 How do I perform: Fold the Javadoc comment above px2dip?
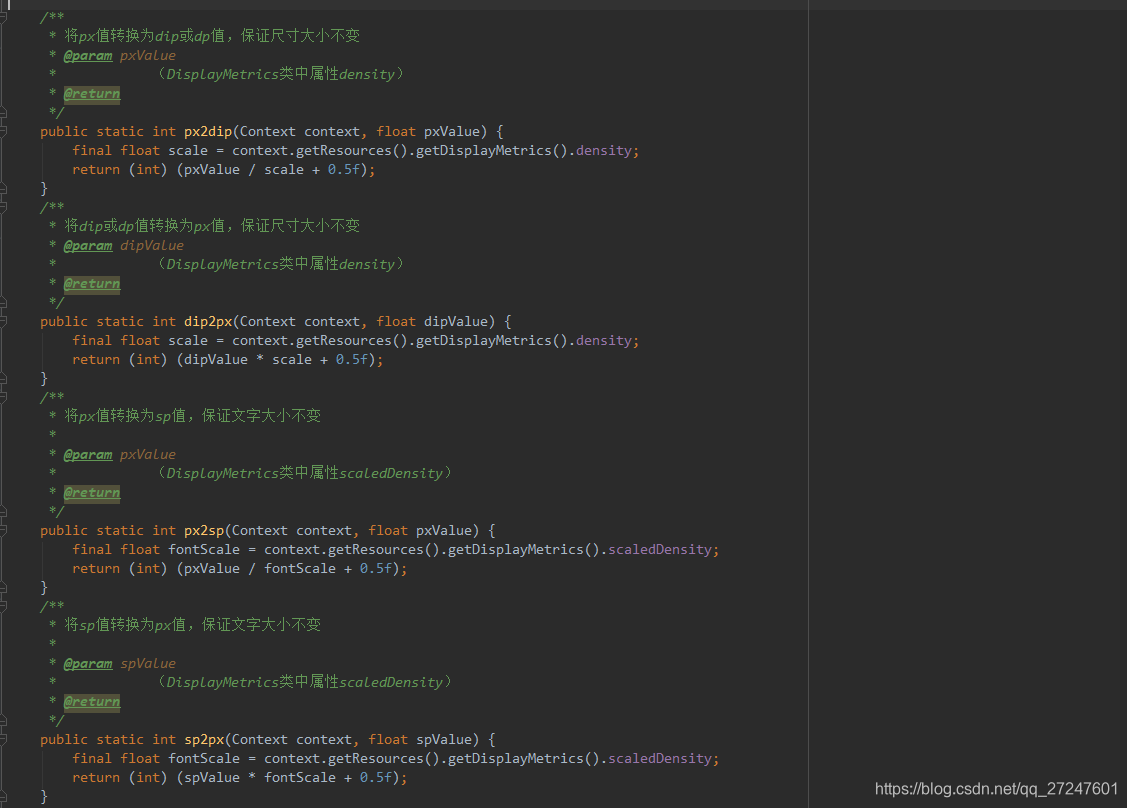click(x=3, y=17)
